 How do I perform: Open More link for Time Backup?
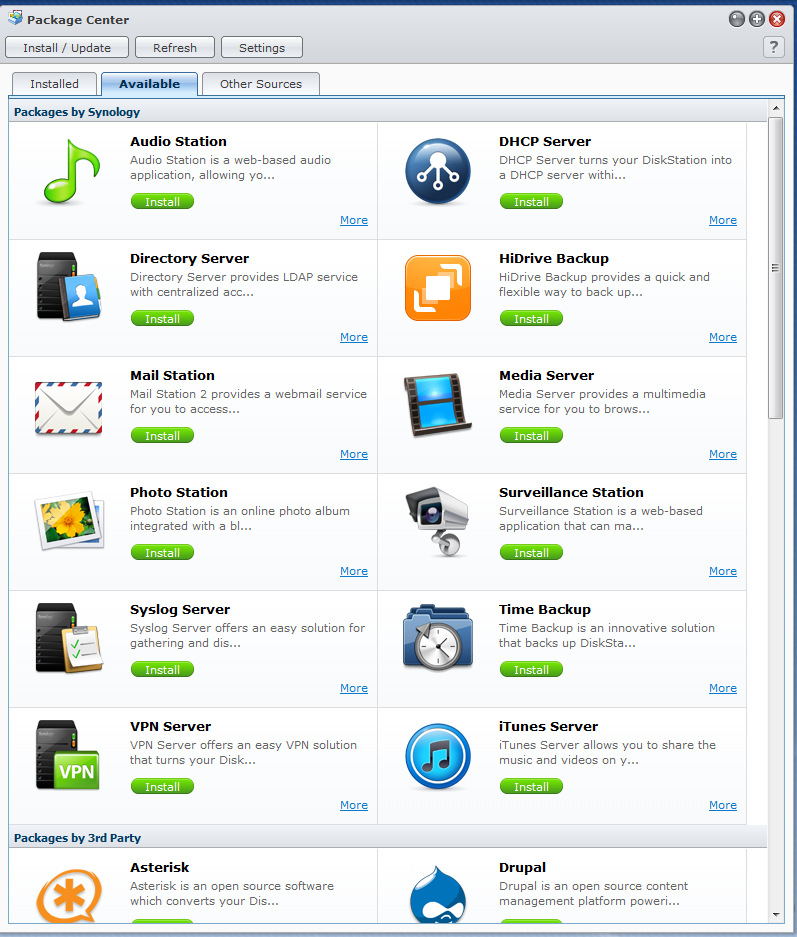[723, 688]
